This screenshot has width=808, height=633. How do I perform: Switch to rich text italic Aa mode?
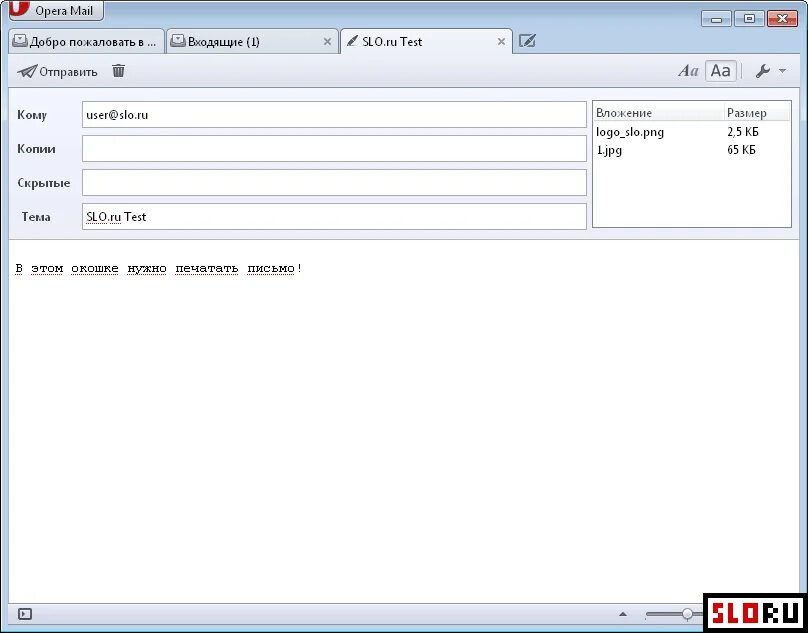click(x=688, y=71)
